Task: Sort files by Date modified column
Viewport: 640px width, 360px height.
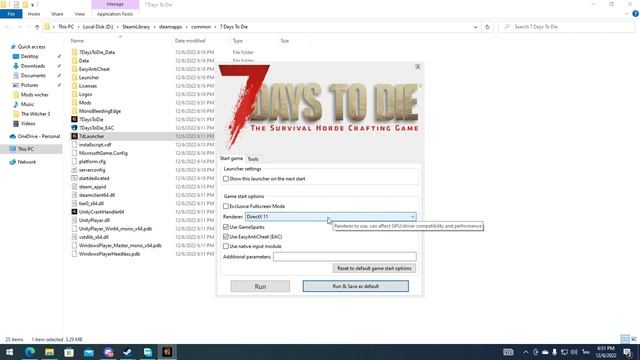Action: [190, 41]
